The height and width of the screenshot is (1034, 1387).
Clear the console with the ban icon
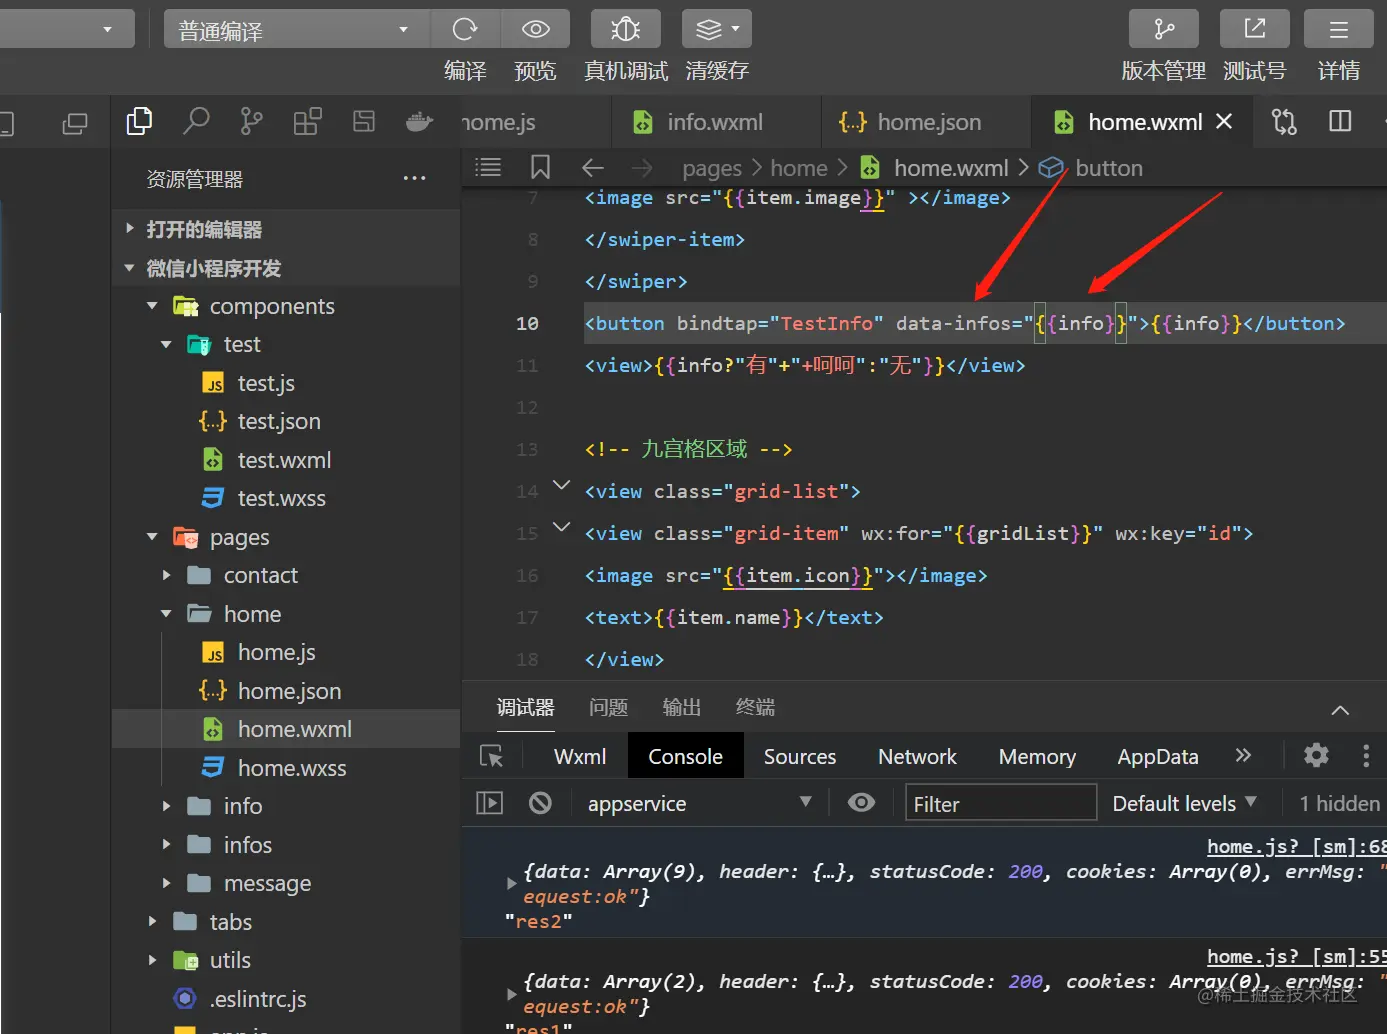click(541, 803)
